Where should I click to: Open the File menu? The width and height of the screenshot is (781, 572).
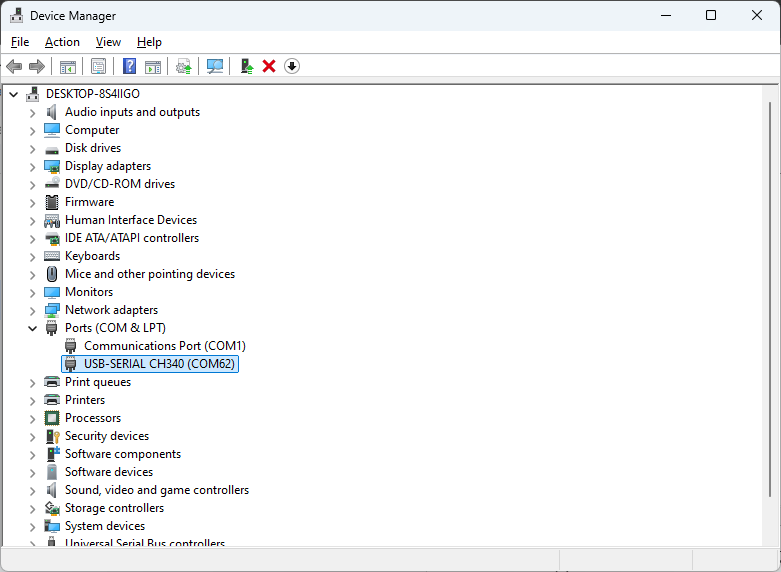pyautogui.click(x=20, y=42)
